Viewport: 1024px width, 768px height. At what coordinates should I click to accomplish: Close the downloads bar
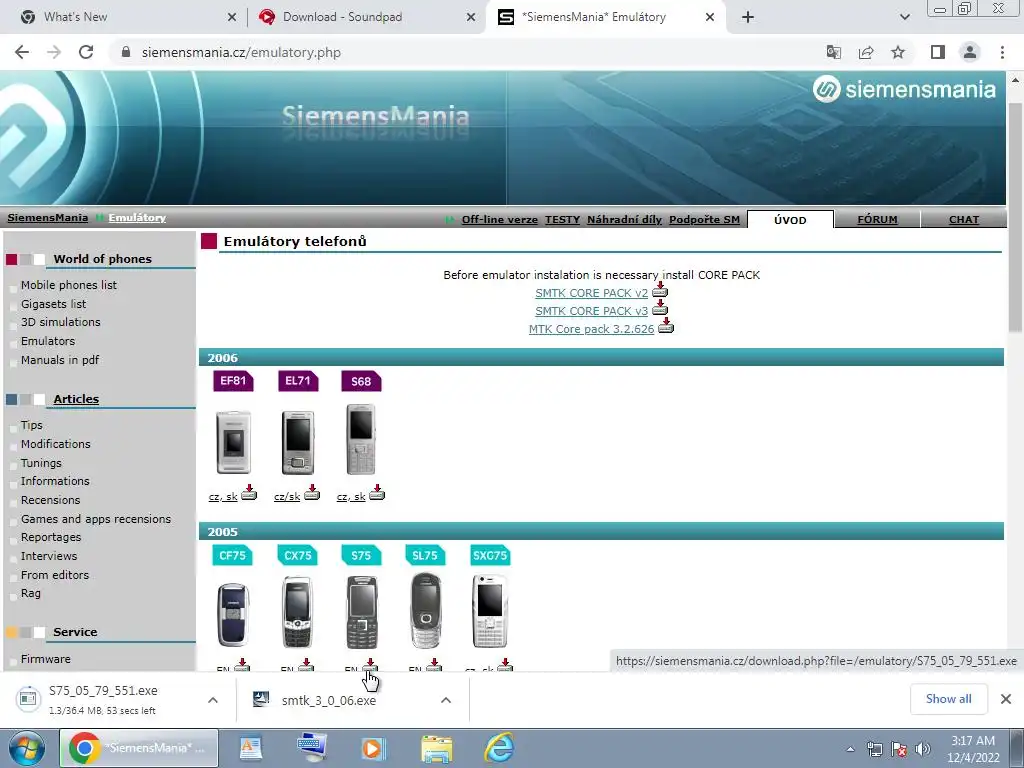(x=1006, y=699)
